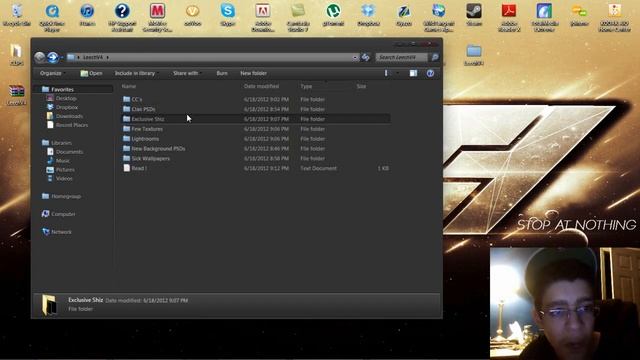Sort files by the Size column header
Image resolution: width=640 pixels, height=360 pixels.
[x=361, y=86]
